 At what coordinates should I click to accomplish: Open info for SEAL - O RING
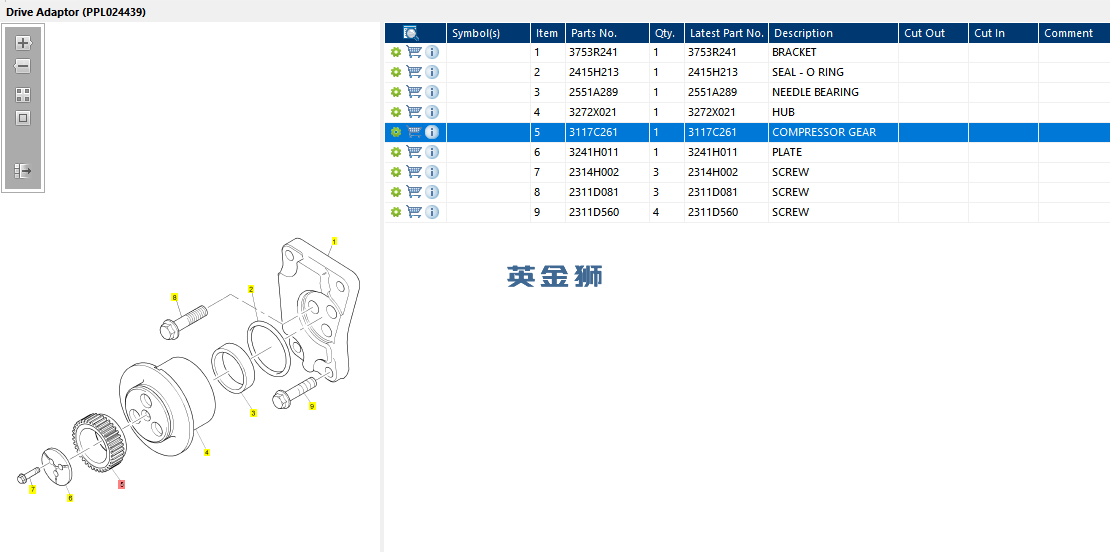pos(432,72)
